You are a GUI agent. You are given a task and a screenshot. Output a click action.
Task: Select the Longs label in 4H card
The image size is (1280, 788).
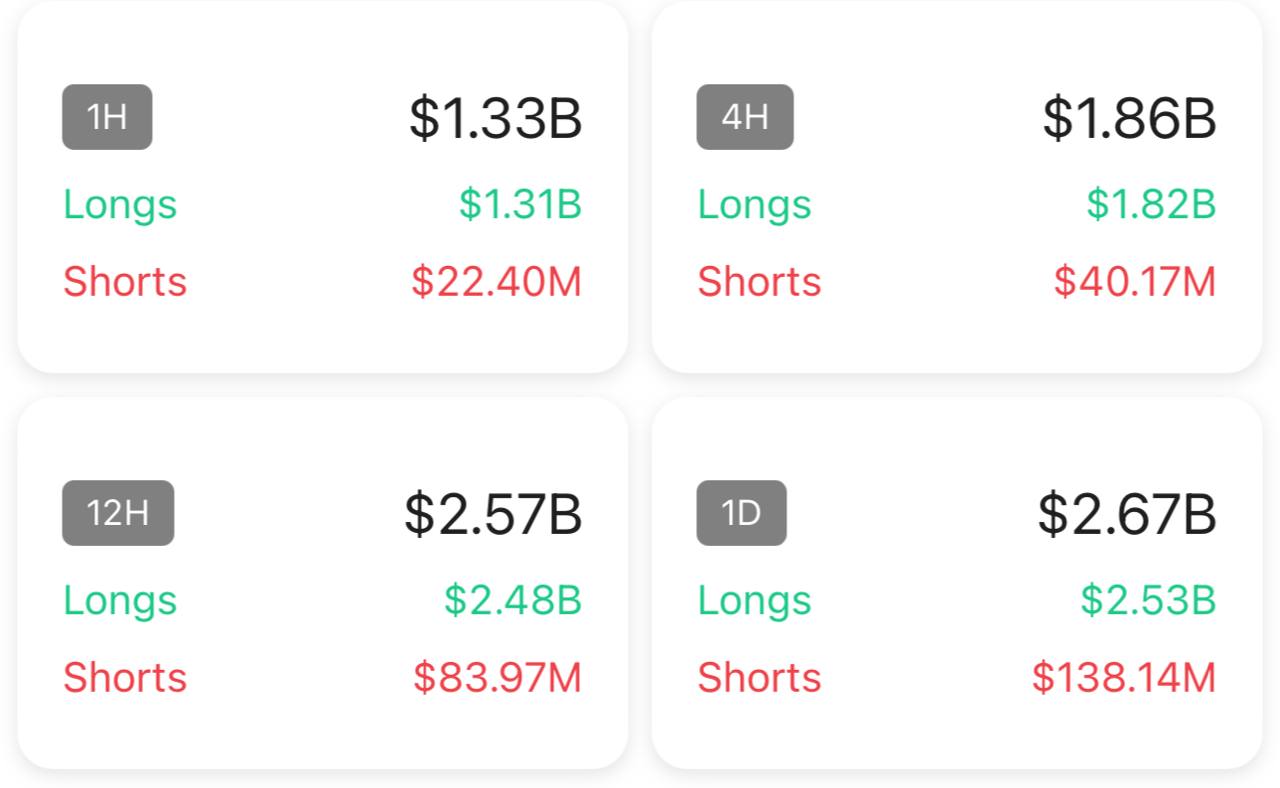[x=754, y=205]
